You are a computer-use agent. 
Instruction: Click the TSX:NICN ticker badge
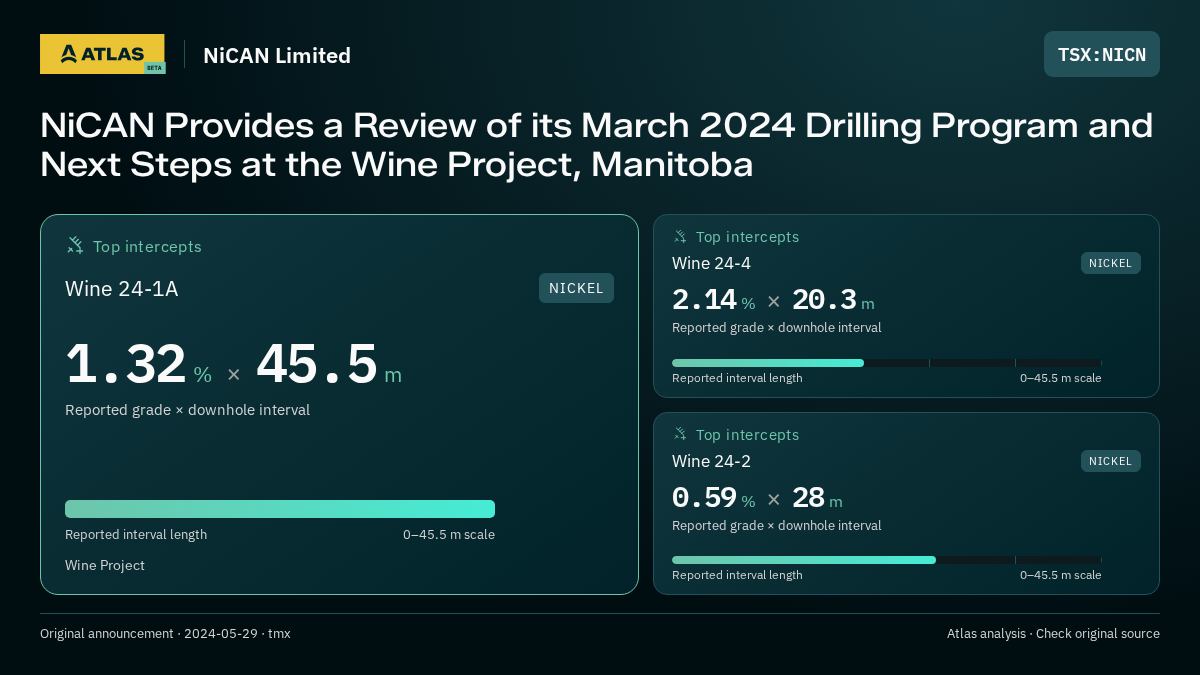tap(1102, 54)
